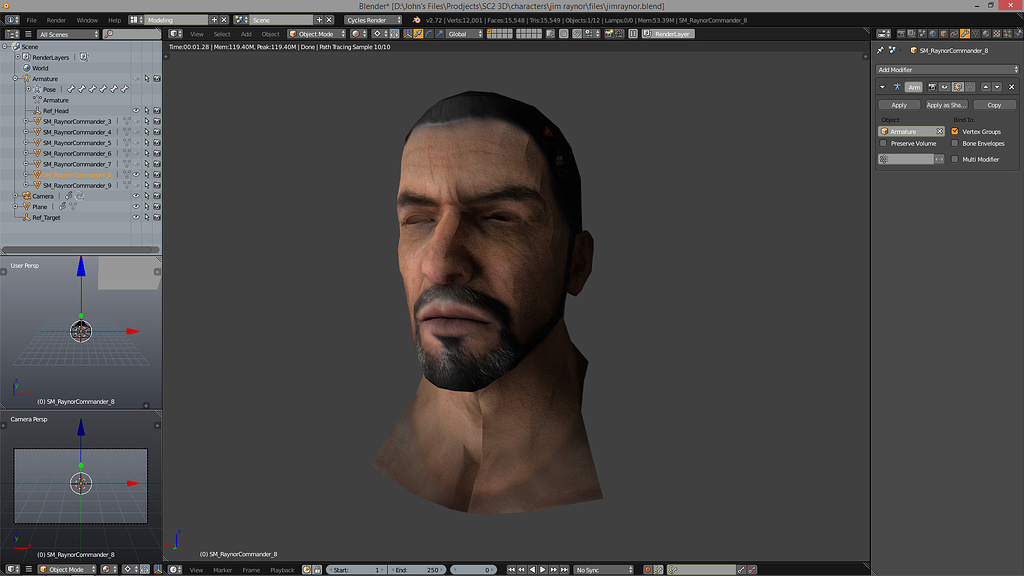This screenshot has width=1024, height=576.
Task: Clear the Armature object field
Action: tap(939, 131)
